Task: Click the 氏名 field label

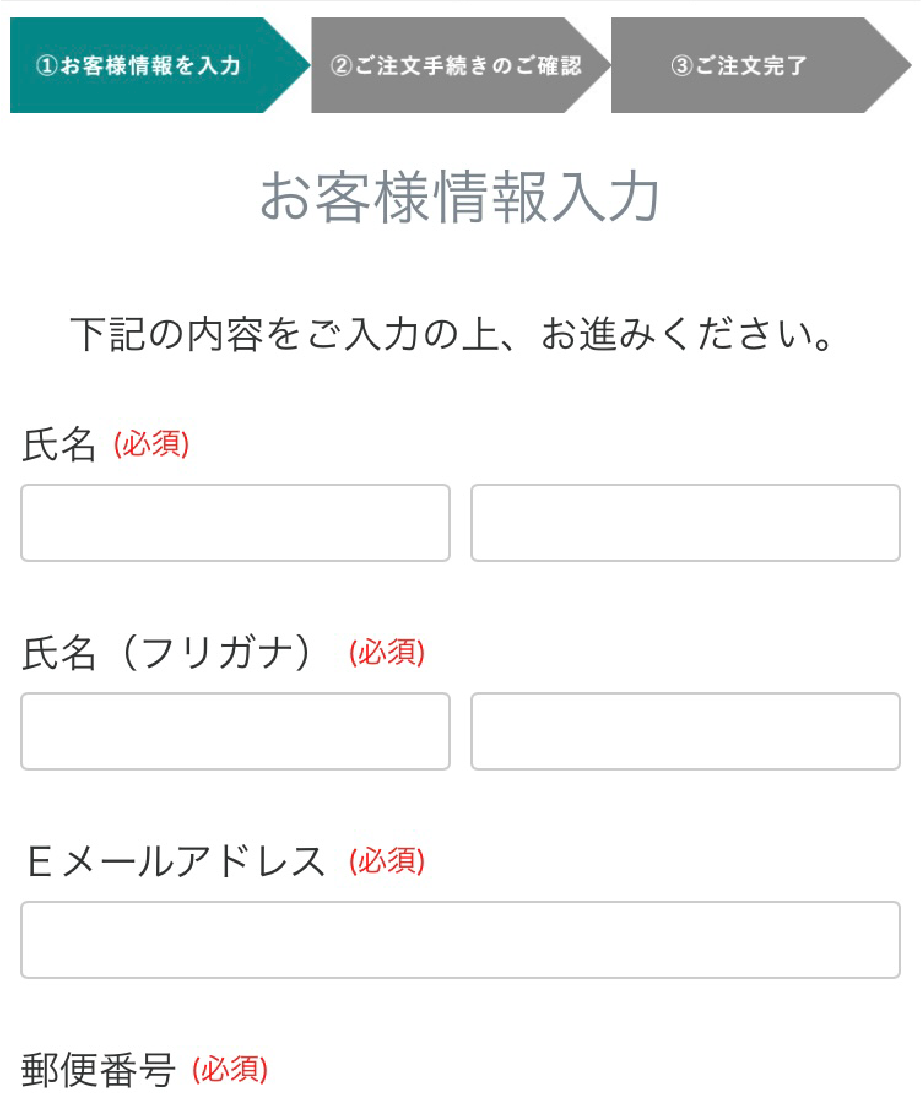Action: 59,445
